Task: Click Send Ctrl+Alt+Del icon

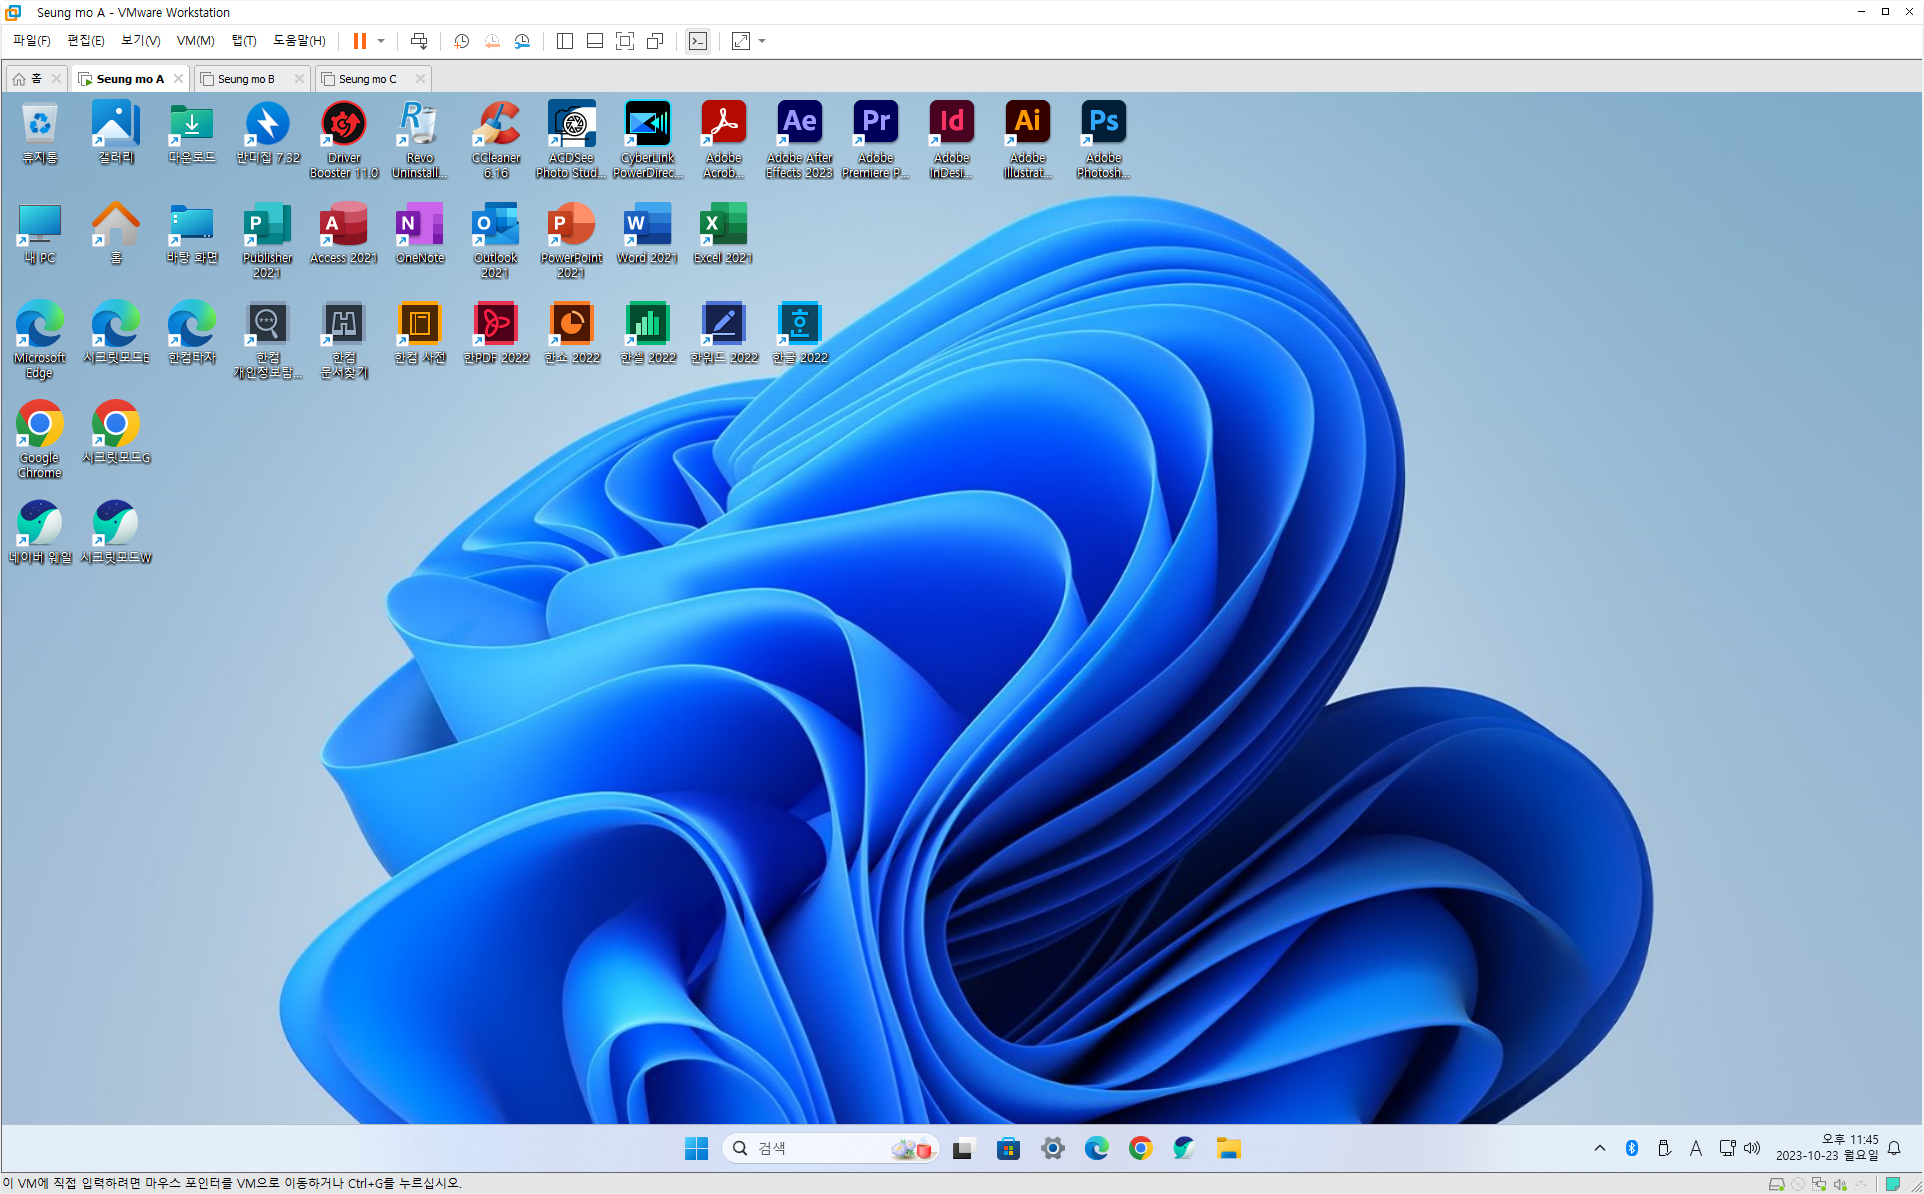Action: coord(419,41)
